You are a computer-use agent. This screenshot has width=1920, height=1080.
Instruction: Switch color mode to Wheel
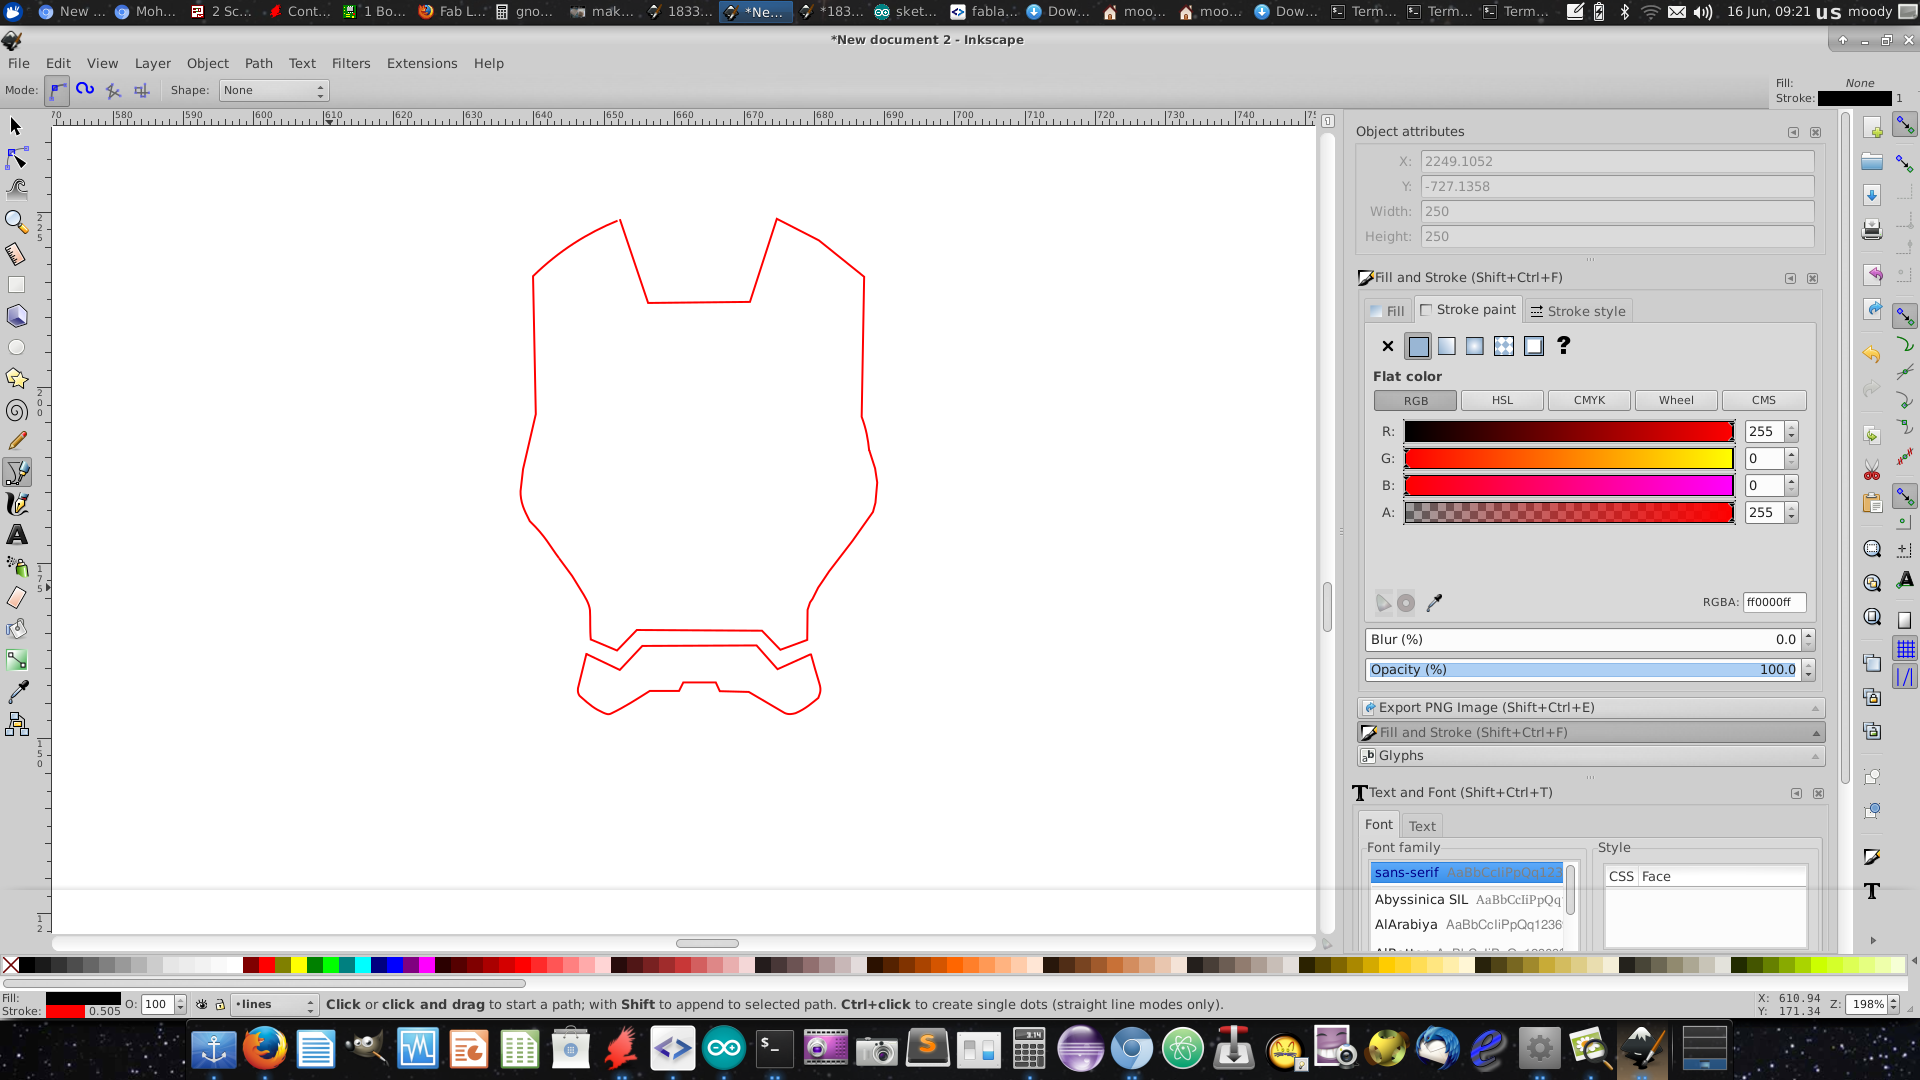1676,400
